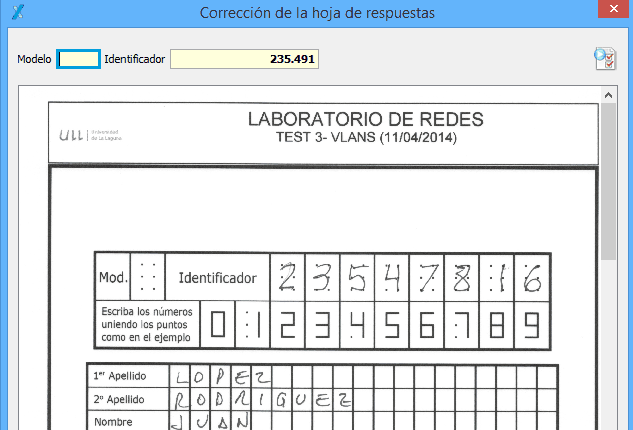Click the empty model dots box

pos(148,277)
